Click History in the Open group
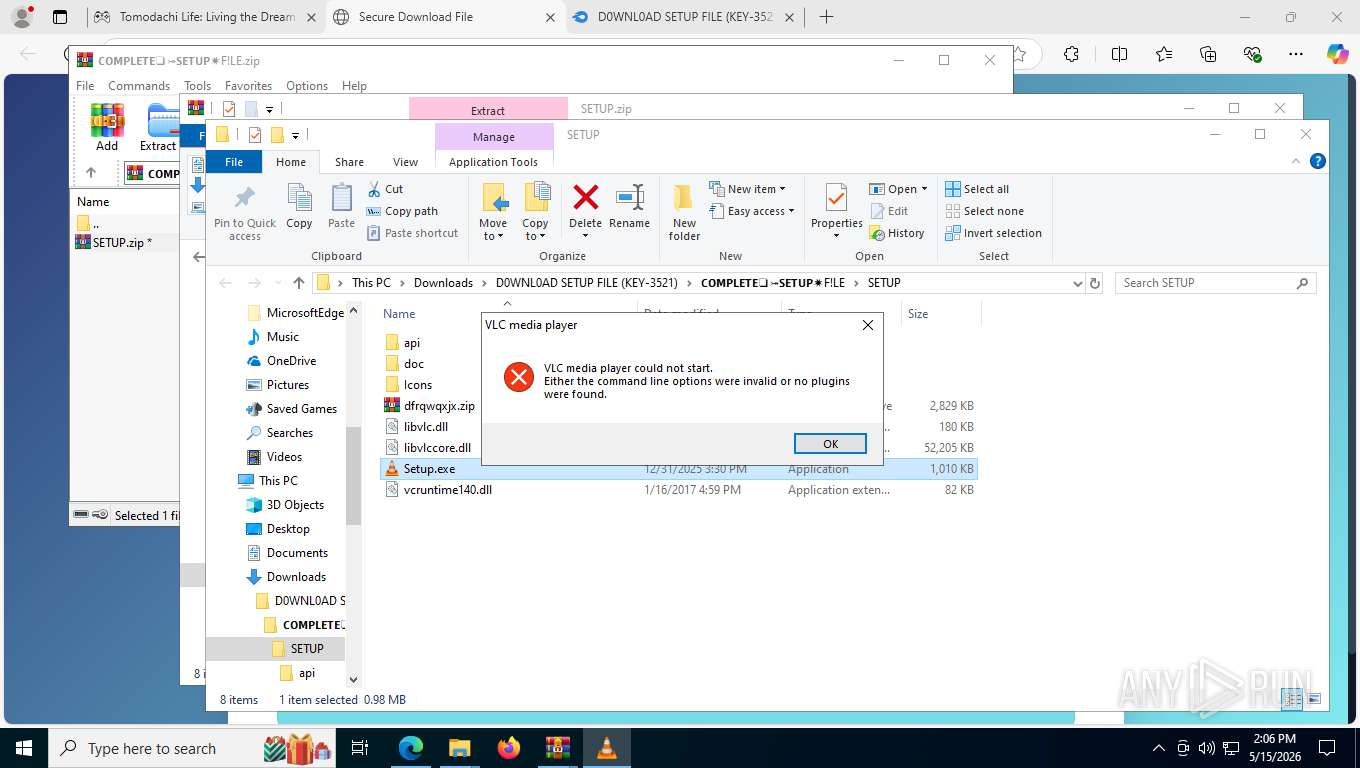Viewport: 1360px width, 768px height. pos(897,233)
